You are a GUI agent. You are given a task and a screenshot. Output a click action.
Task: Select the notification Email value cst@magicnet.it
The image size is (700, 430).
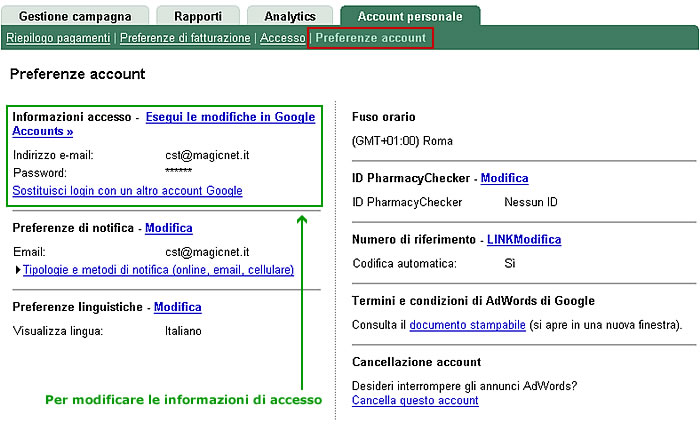coord(207,252)
